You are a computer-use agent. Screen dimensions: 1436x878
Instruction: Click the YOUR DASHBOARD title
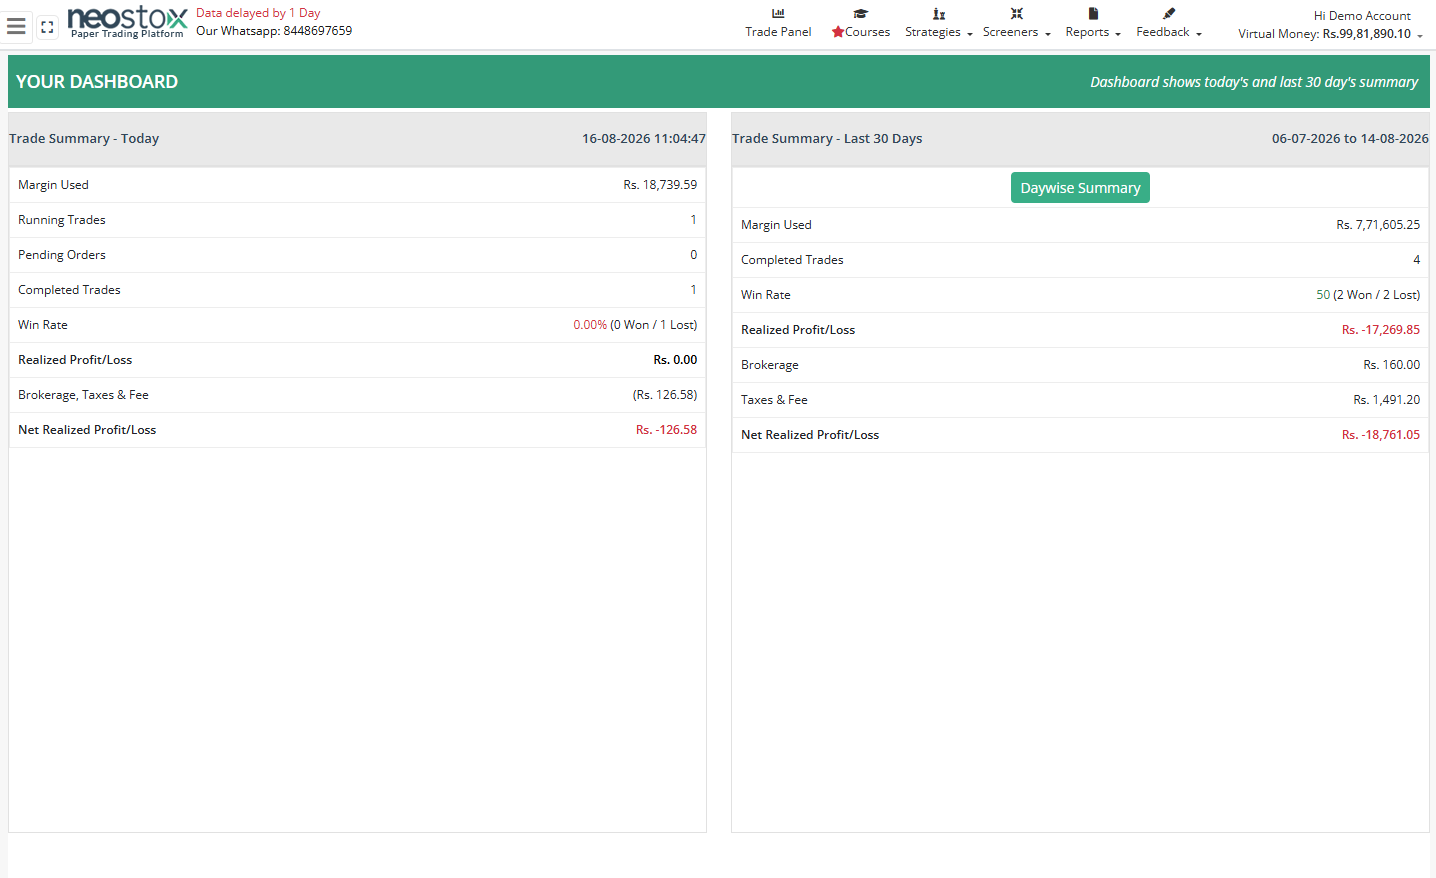[x=97, y=82]
